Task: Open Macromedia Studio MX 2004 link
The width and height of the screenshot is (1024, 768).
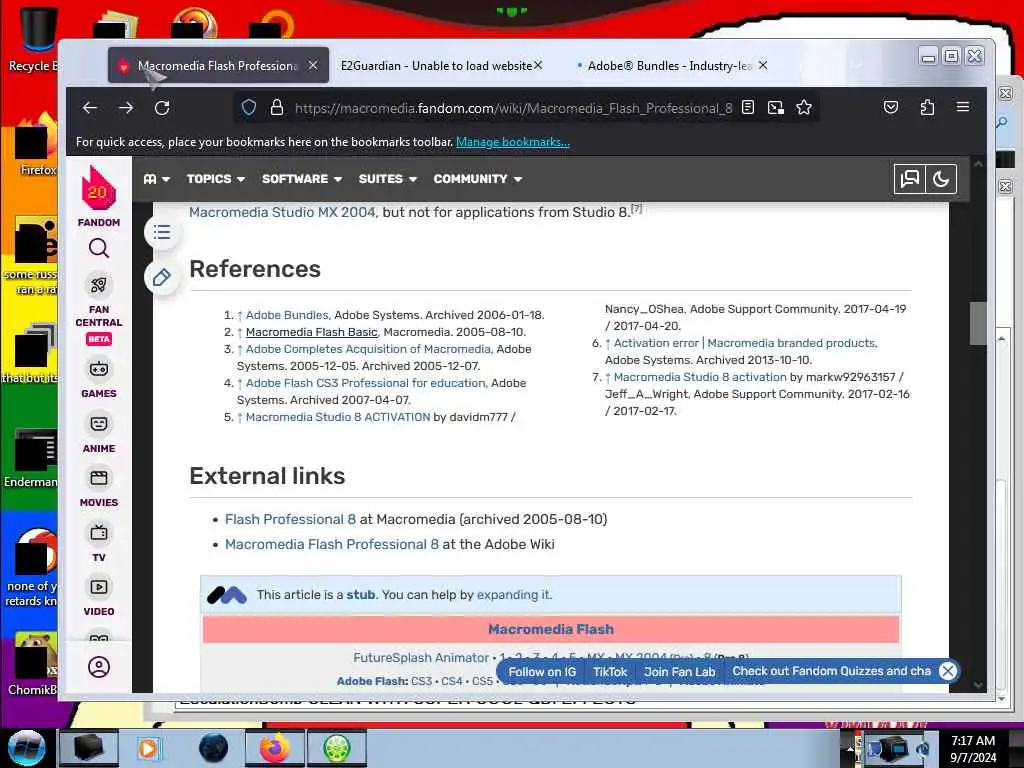Action: coord(282,212)
